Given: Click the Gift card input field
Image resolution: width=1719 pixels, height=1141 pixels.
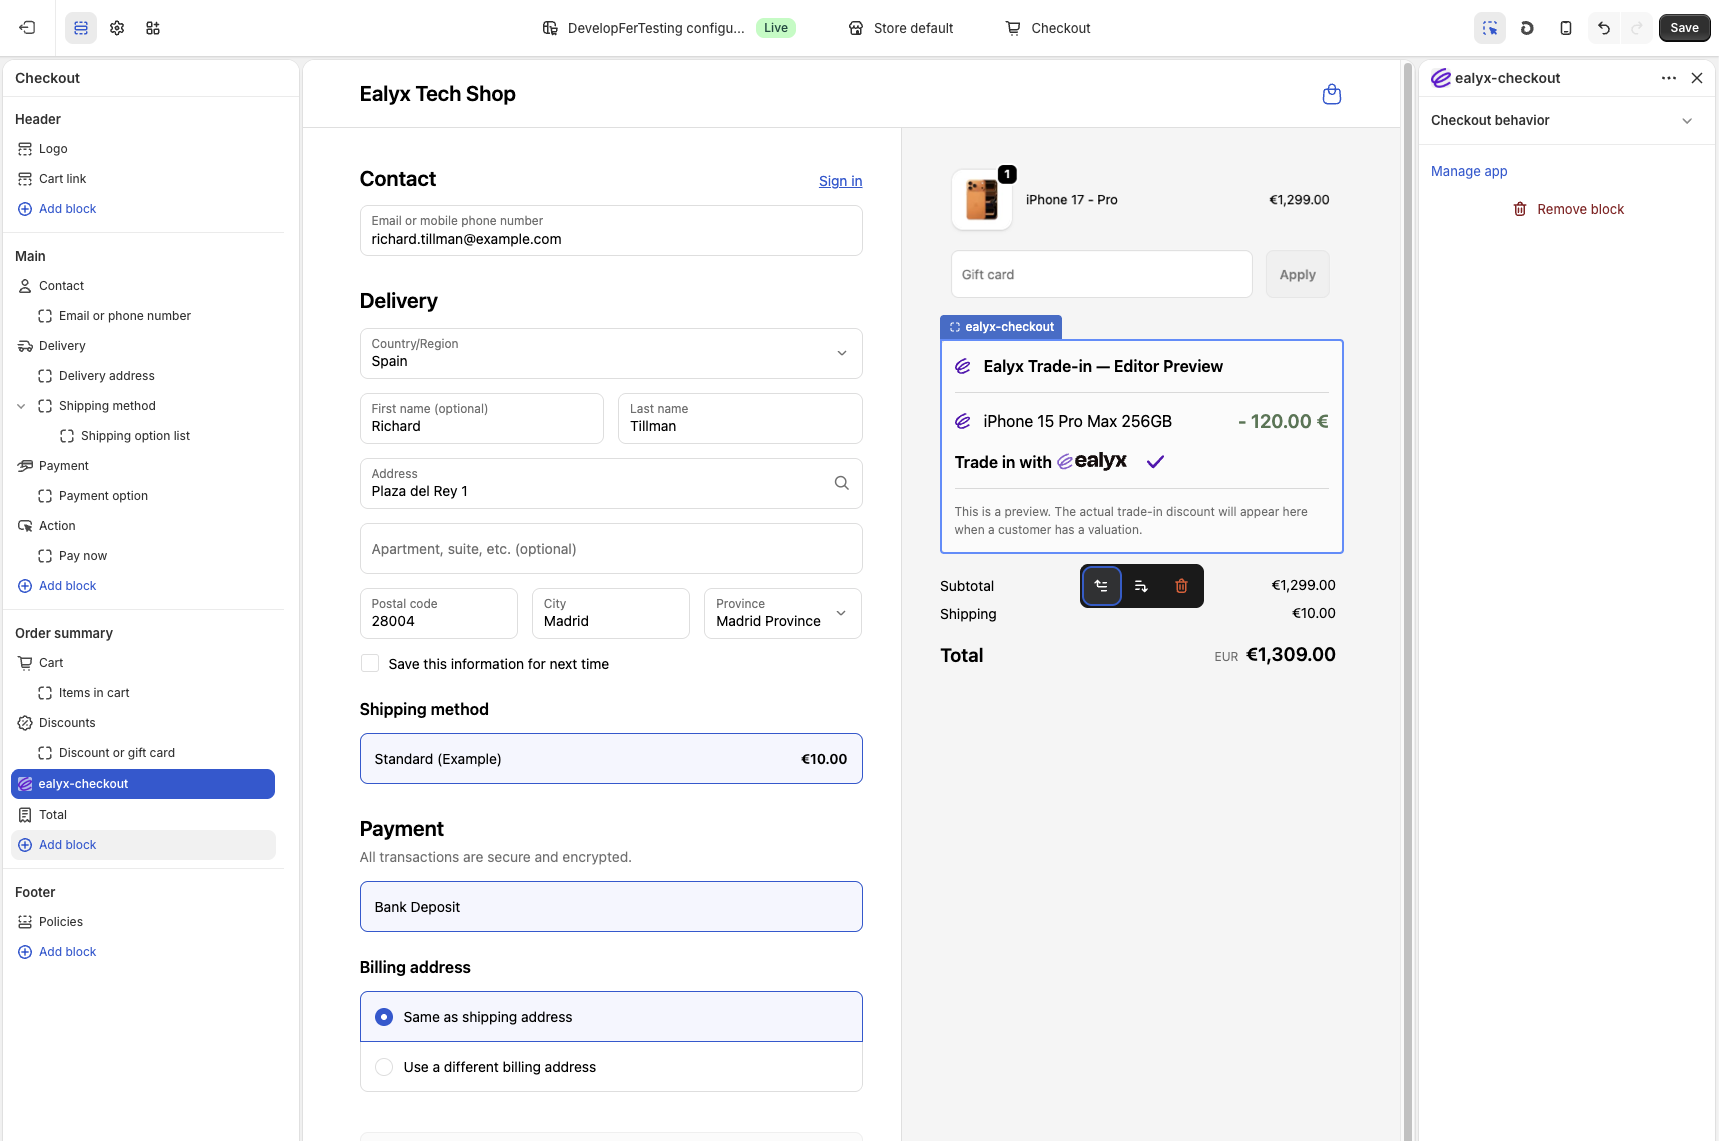Looking at the screenshot, I should pyautogui.click(x=1101, y=274).
